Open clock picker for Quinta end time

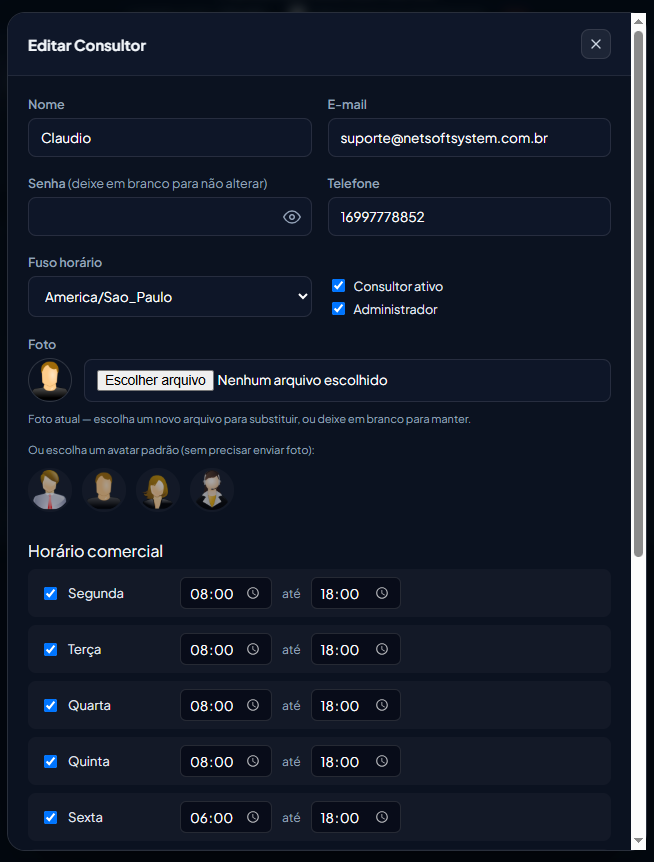tap(382, 761)
